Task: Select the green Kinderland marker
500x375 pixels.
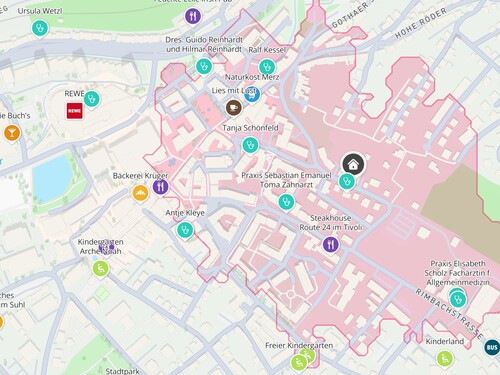Action: 445,359
